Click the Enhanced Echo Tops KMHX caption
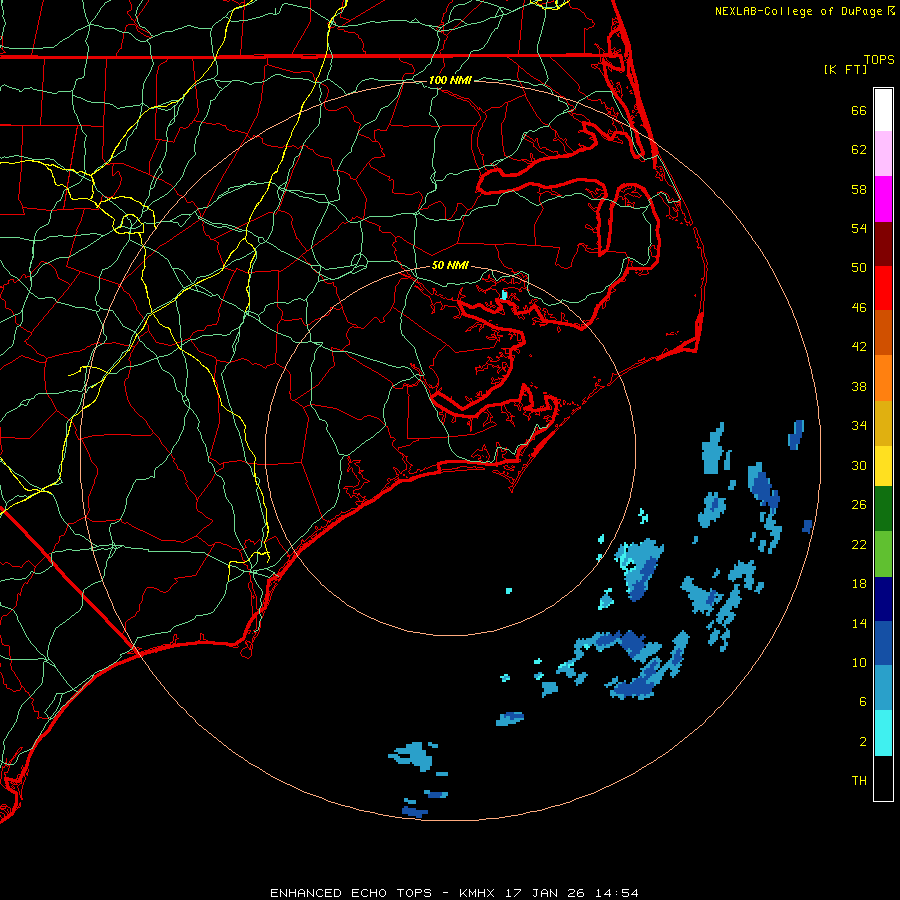 click(x=454, y=893)
